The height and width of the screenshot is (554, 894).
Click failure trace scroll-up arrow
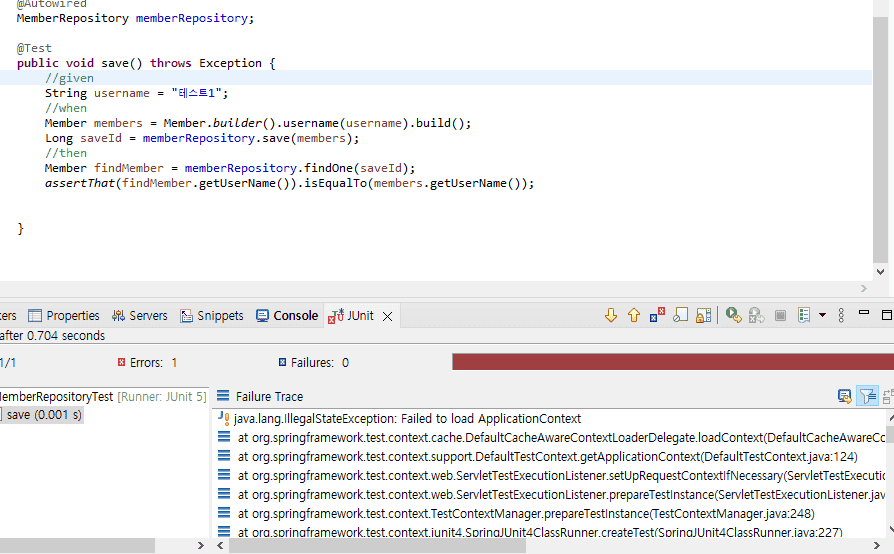pos(891,418)
